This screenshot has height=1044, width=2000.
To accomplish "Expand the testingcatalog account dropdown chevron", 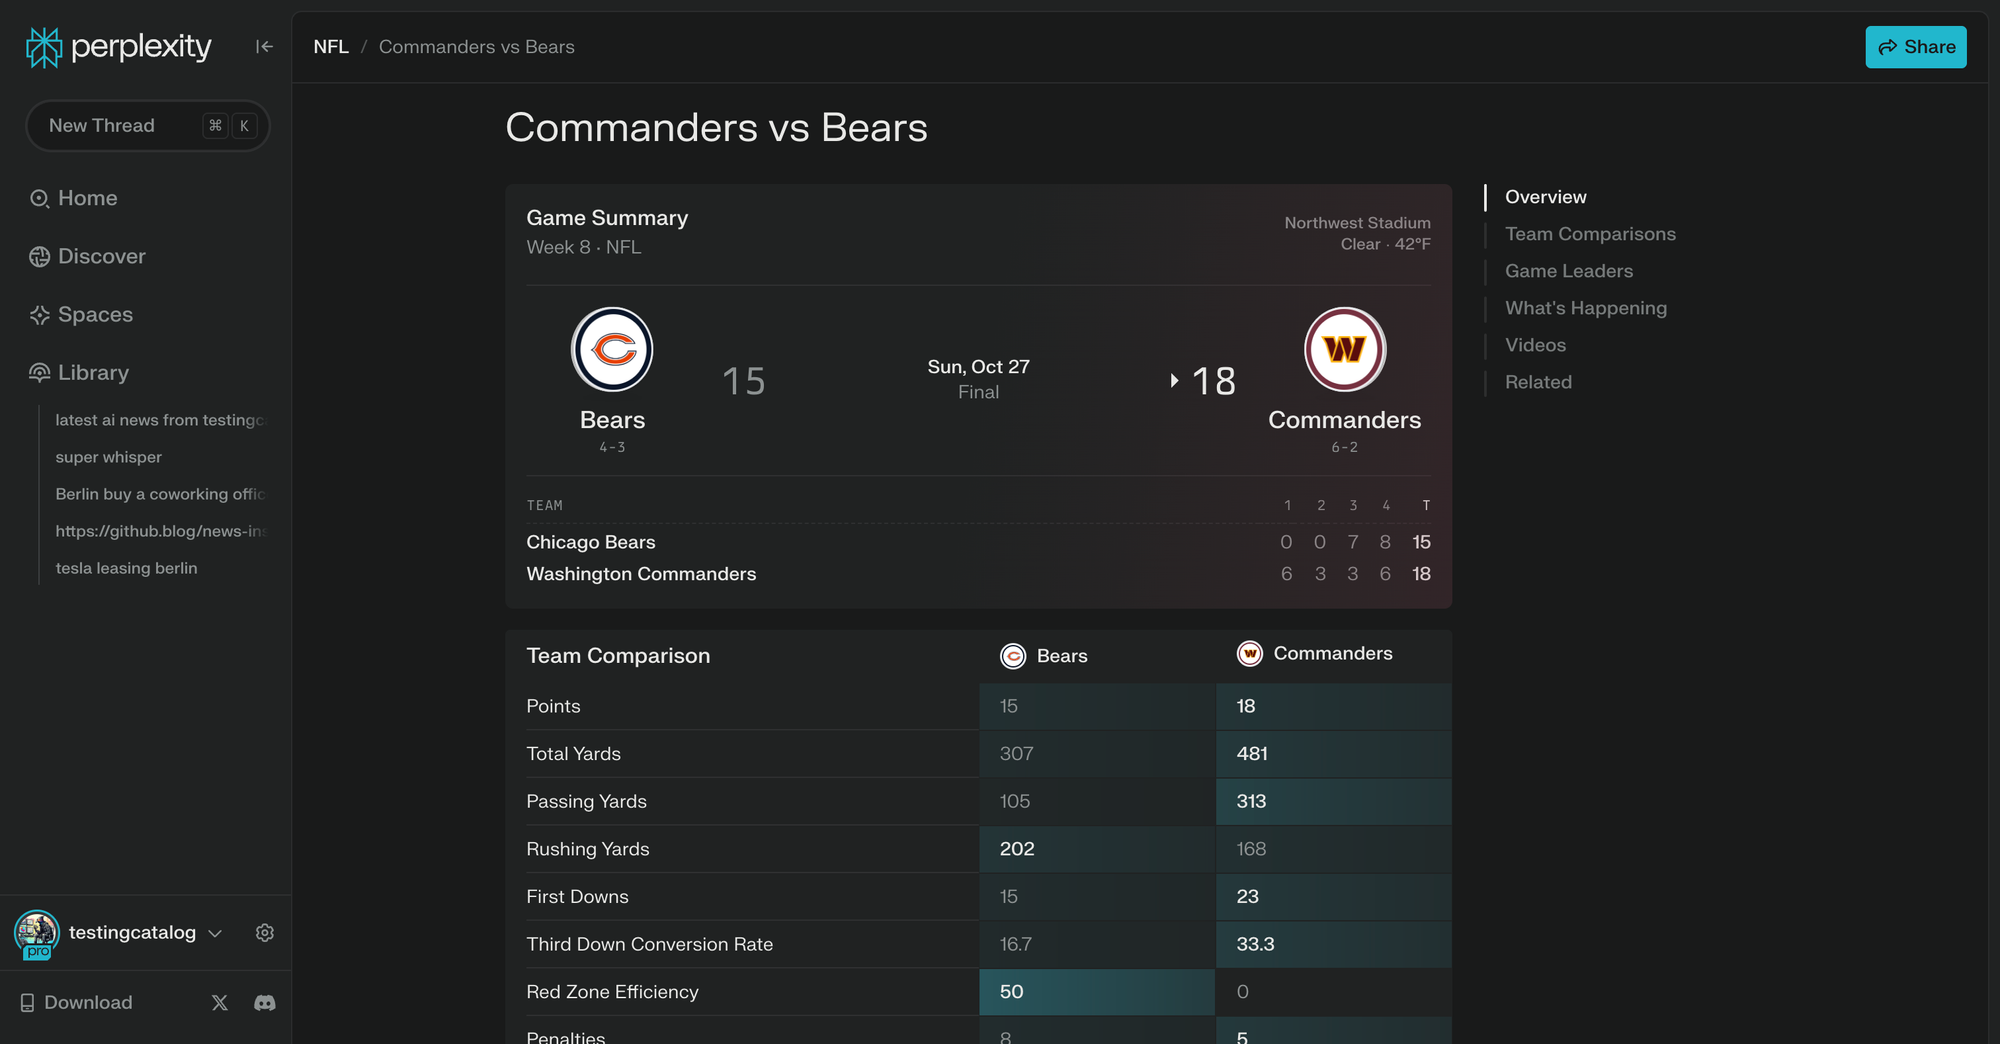I will pyautogui.click(x=215, y=933).
